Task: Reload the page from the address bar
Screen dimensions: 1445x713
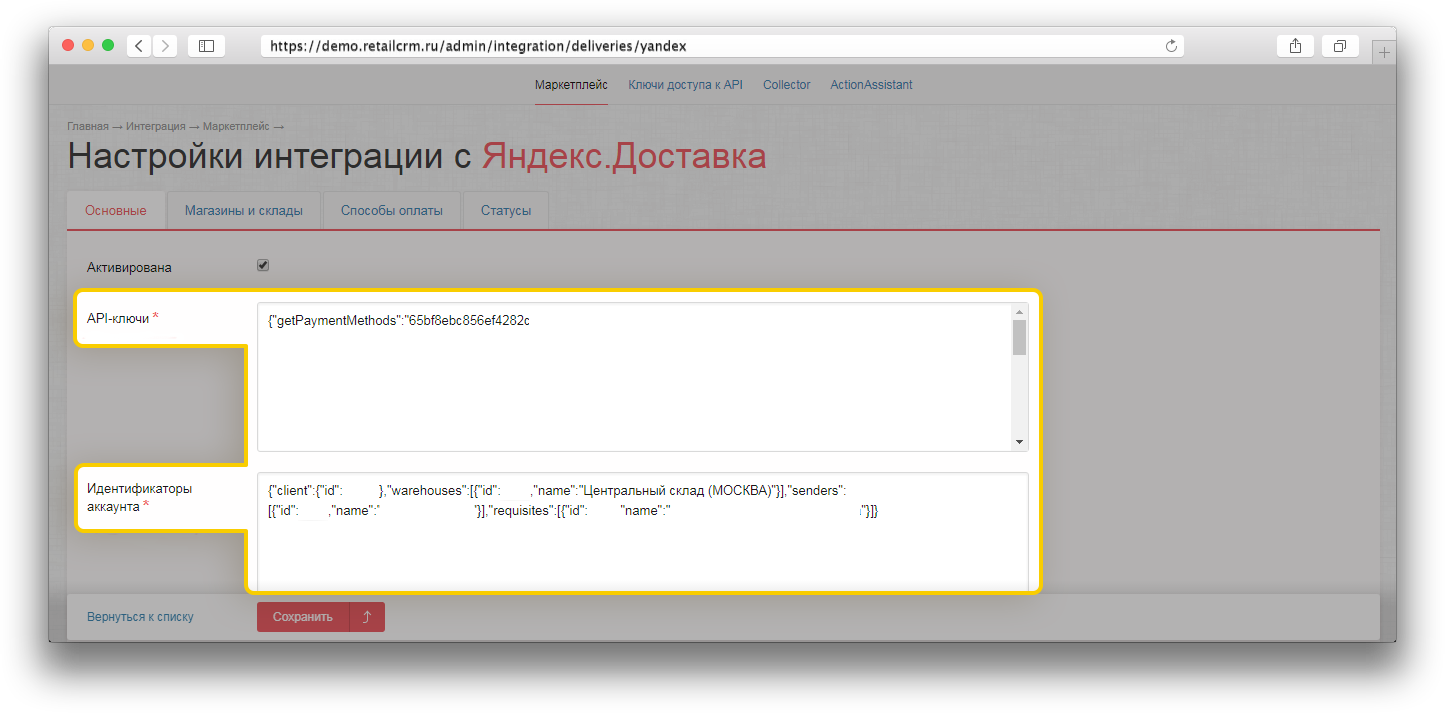Action: coord(1171,46)
